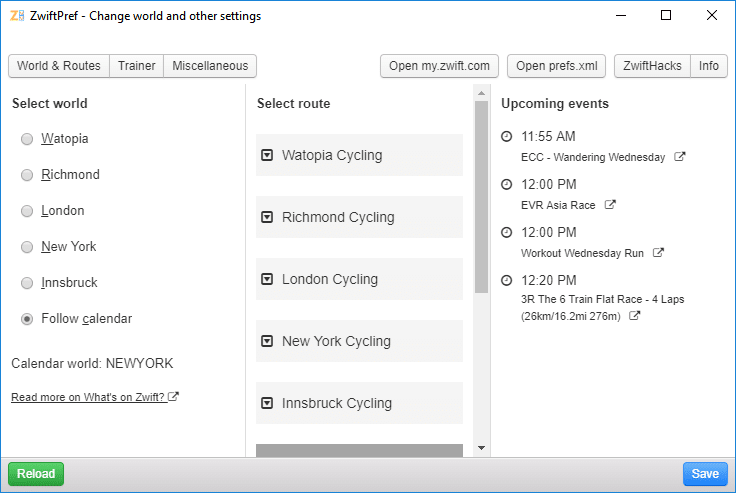
Task: Maximize the ZwiftPref window
Action: coord(666,15)
